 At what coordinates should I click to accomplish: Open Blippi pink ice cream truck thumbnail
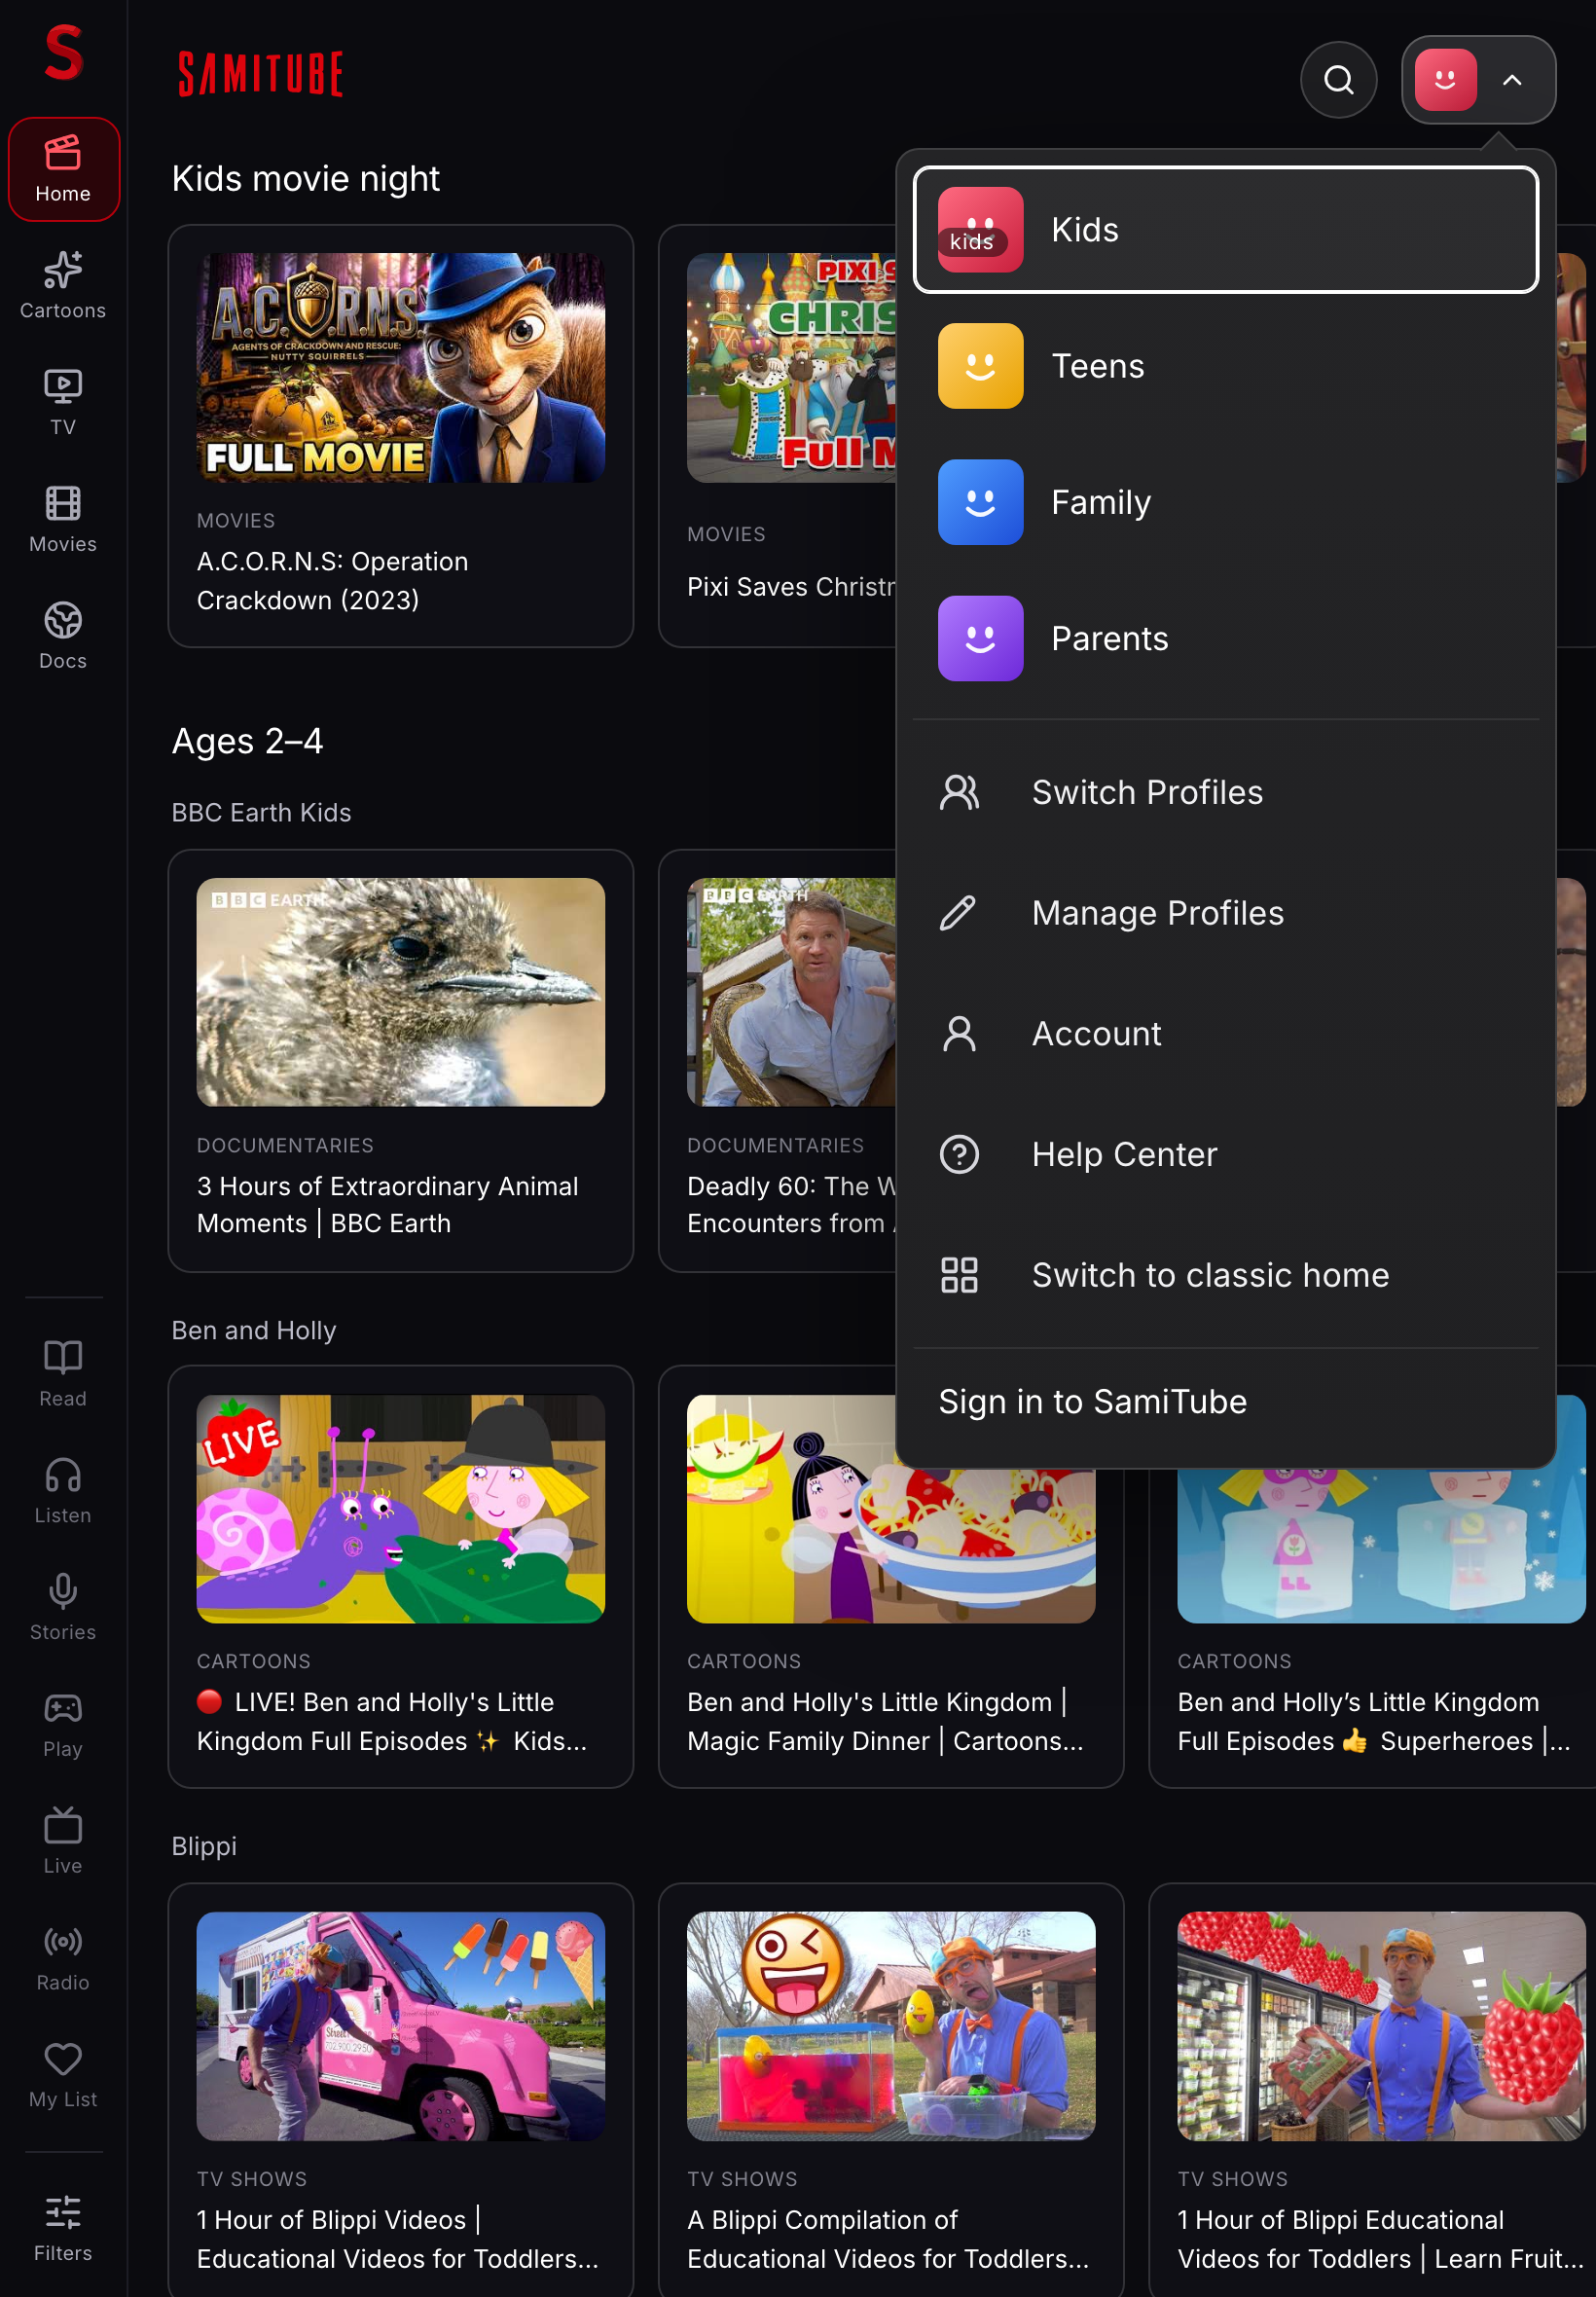tap(400, 2026)
